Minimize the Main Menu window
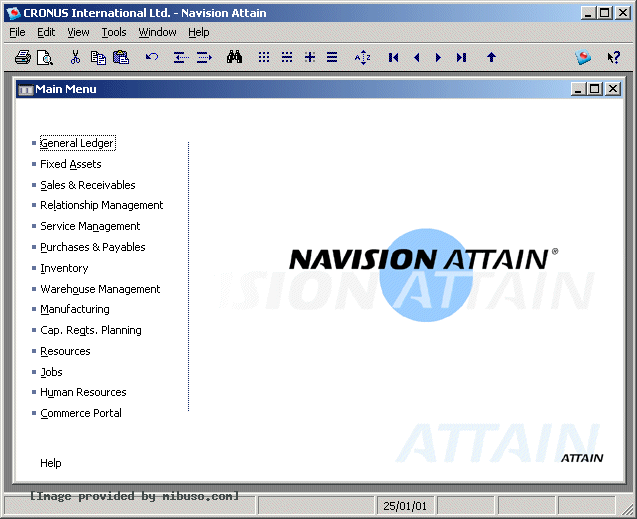637x519 pixels. [x=578, y=89]
